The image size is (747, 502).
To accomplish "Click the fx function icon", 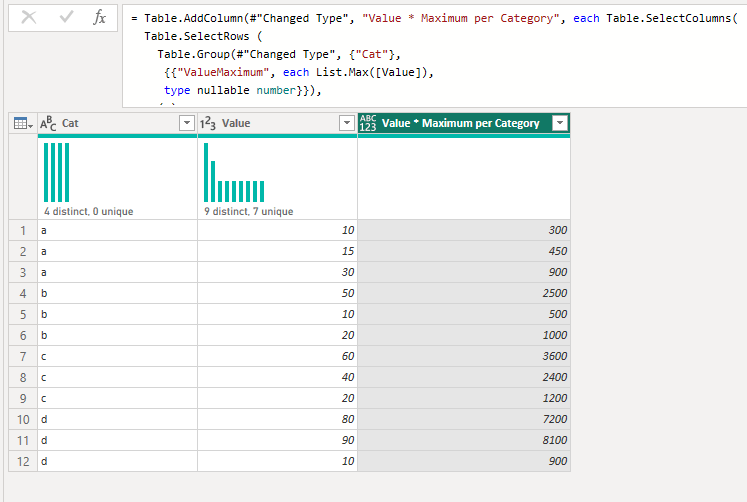I will click(99, 18).
